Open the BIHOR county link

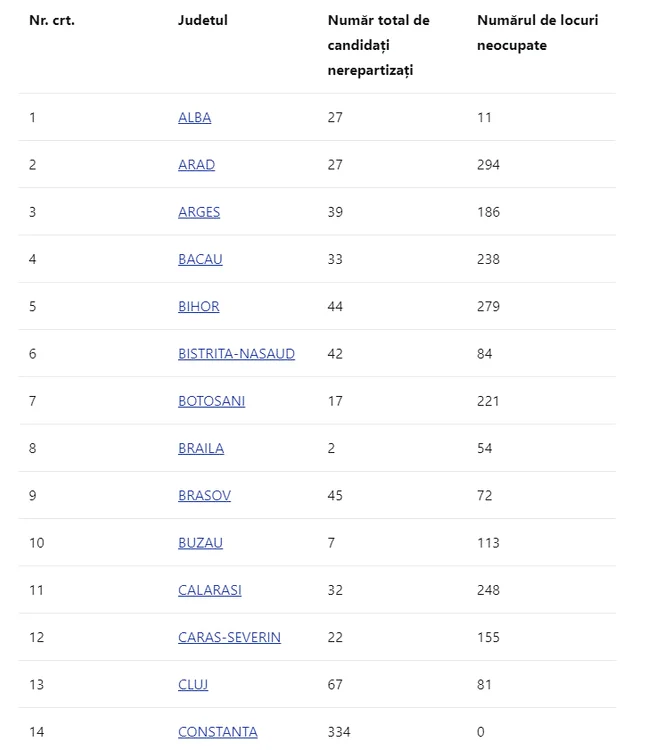pos(198,307)
